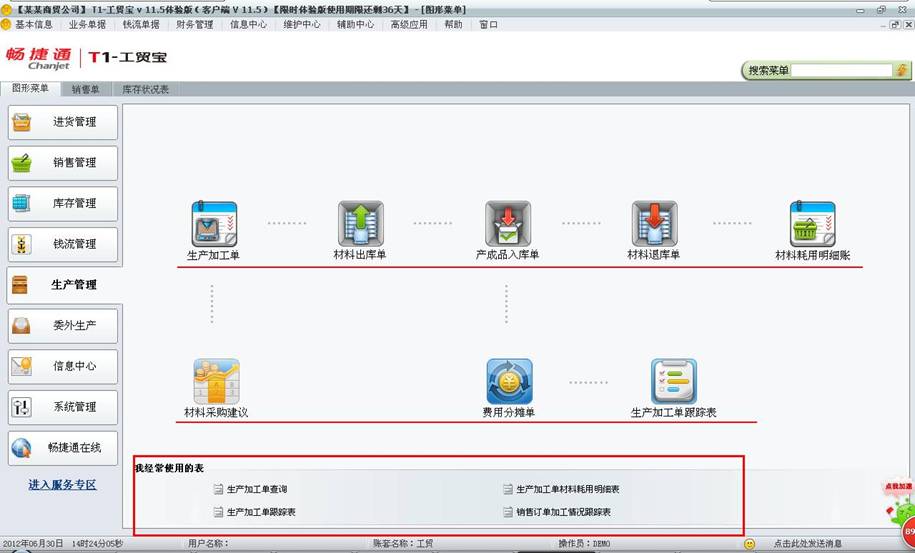Screen dimensions: 915x553
Task: Open the 辅助中心 menu
Action: pyautogui.click(x=356, y=24)
